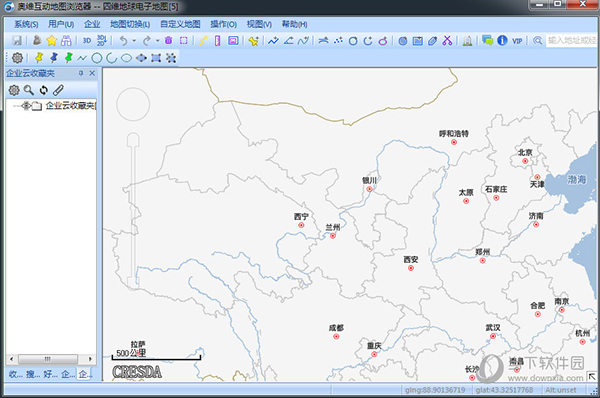Select the yellow pushpin marker tool
The width and height of the screenshot is (600, 398).
click(x=39, y=58)
